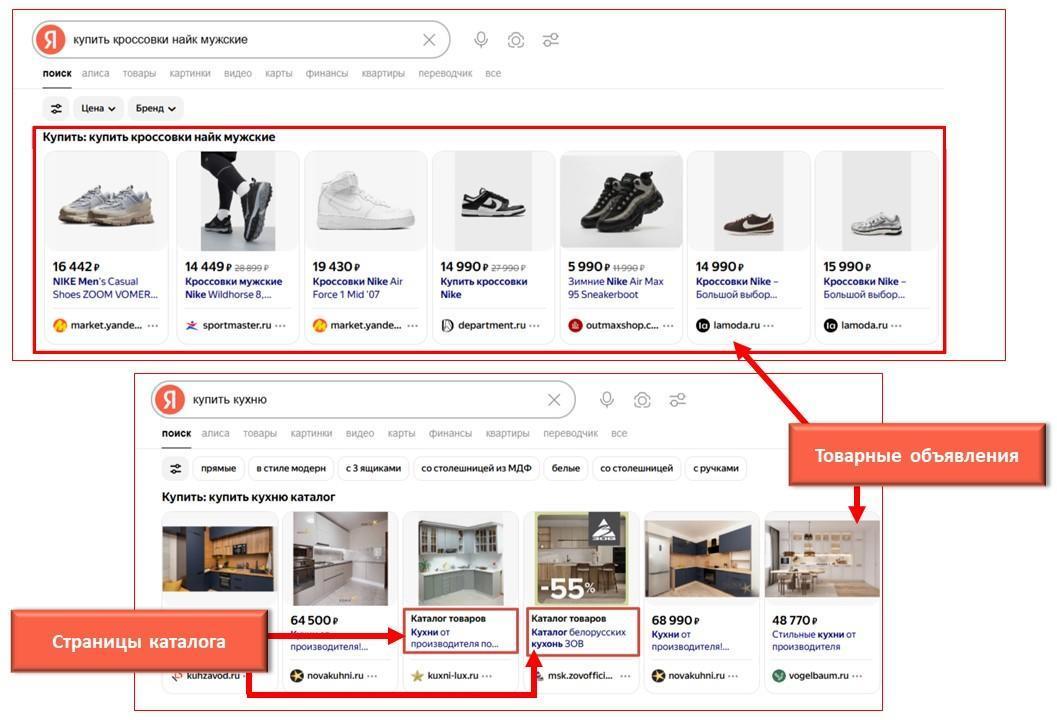Click the red Yandex logo in the kitchen search bar

(x=170, y=400)
